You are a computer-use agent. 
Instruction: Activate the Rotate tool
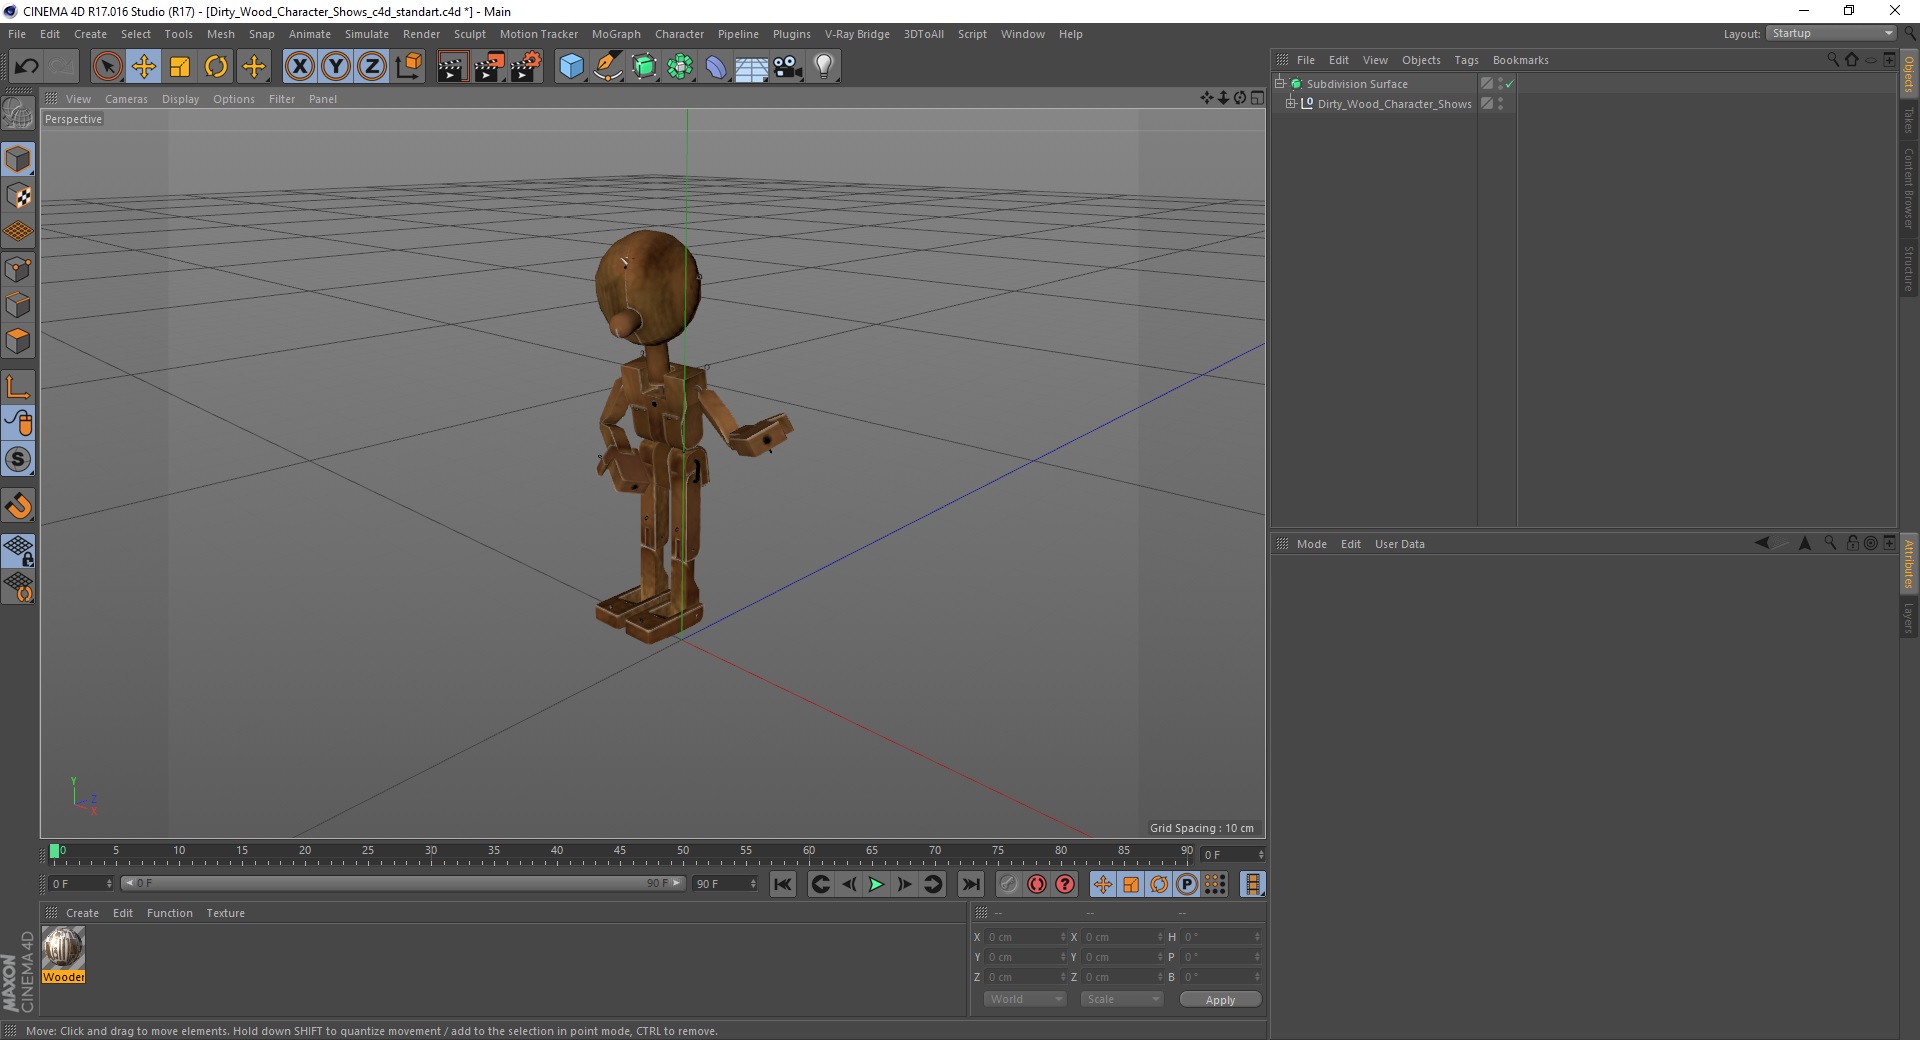tap(216, 67)
